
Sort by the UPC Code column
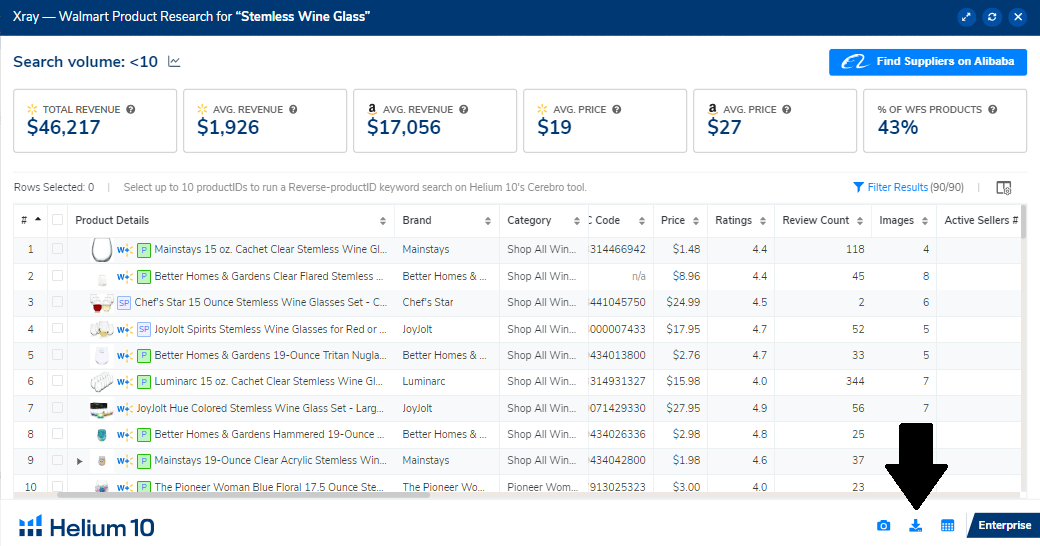coord(641,221)
